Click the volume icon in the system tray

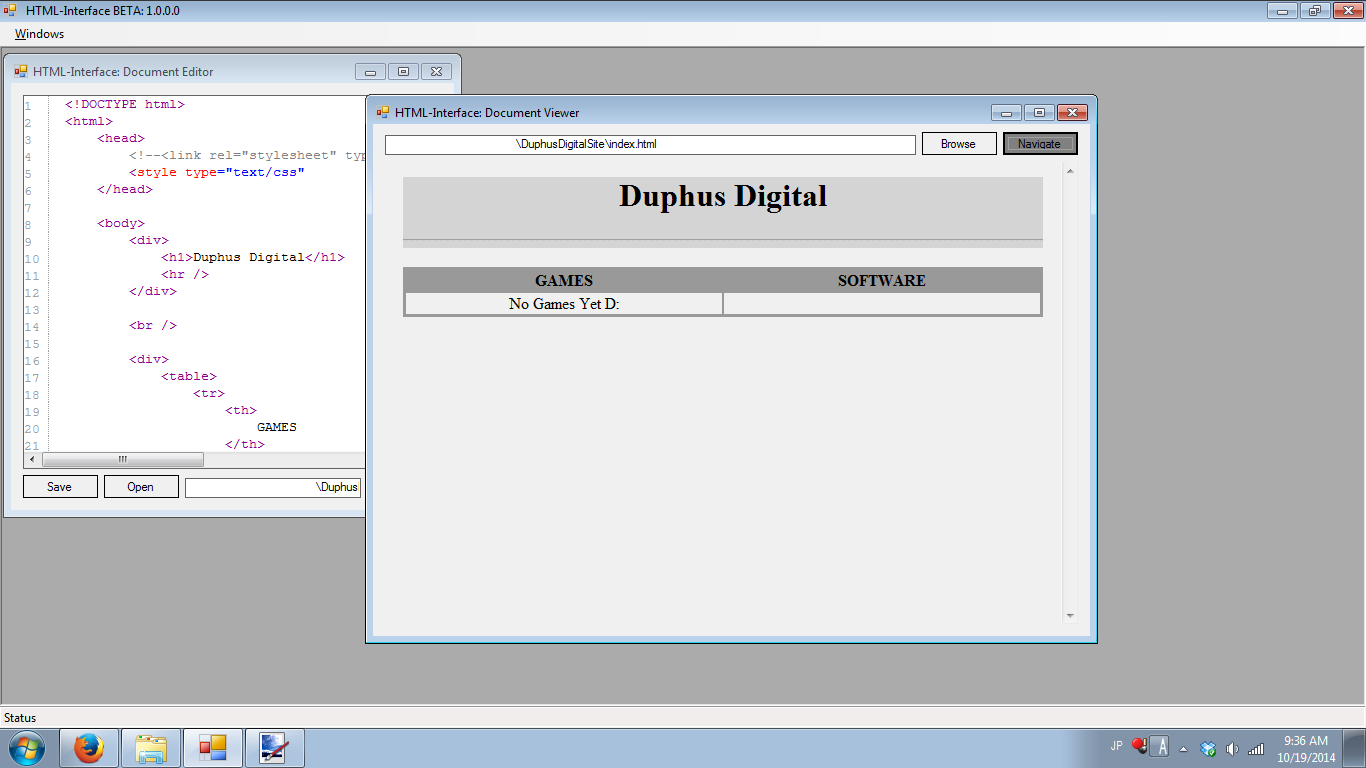1231,748
